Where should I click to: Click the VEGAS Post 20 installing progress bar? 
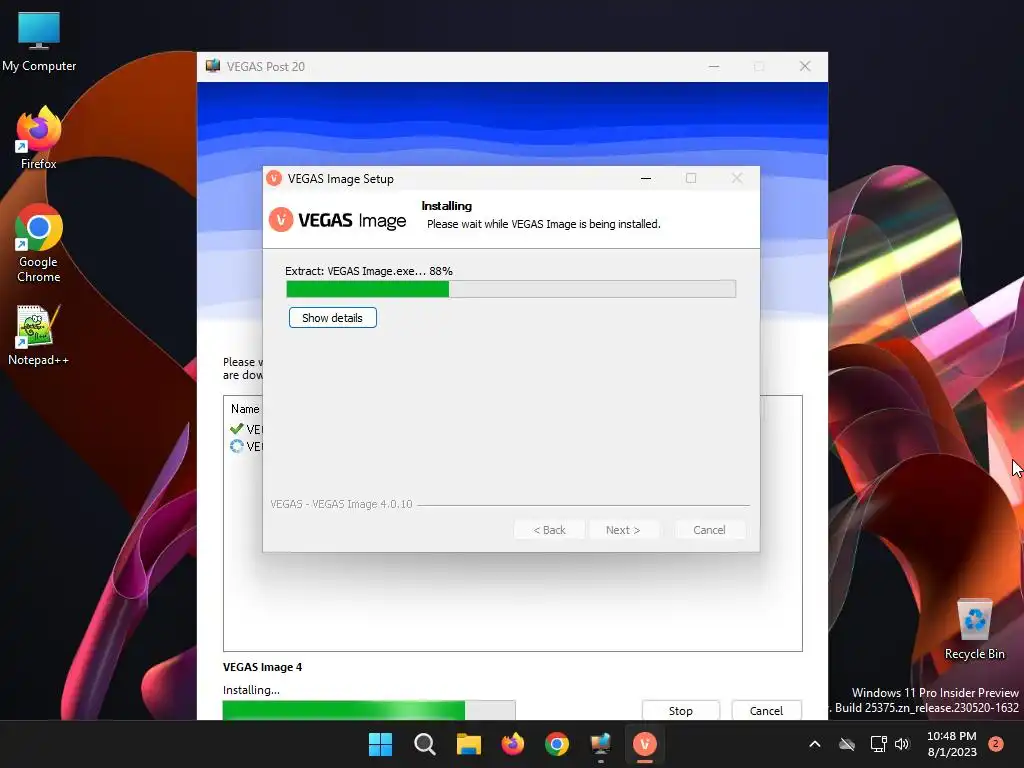[369, 711]
